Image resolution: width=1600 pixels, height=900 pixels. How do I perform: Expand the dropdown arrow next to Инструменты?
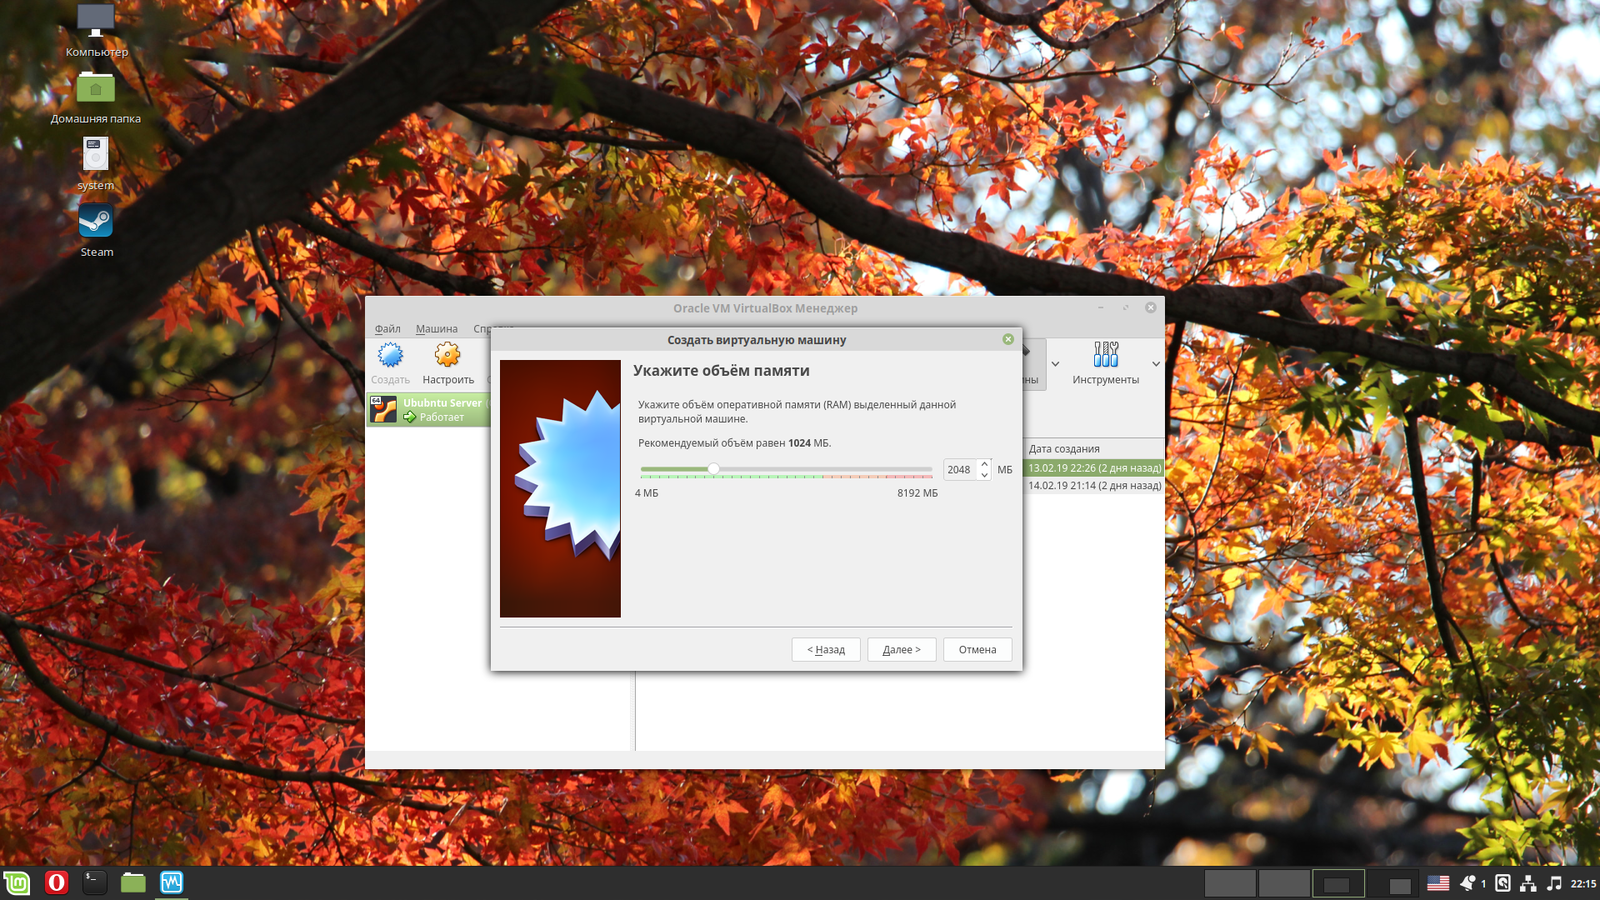[x=1156, y=364]
